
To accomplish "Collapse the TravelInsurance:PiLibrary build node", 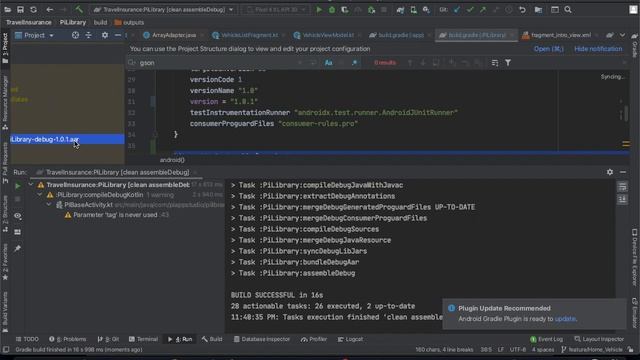I will pos(31,185).
